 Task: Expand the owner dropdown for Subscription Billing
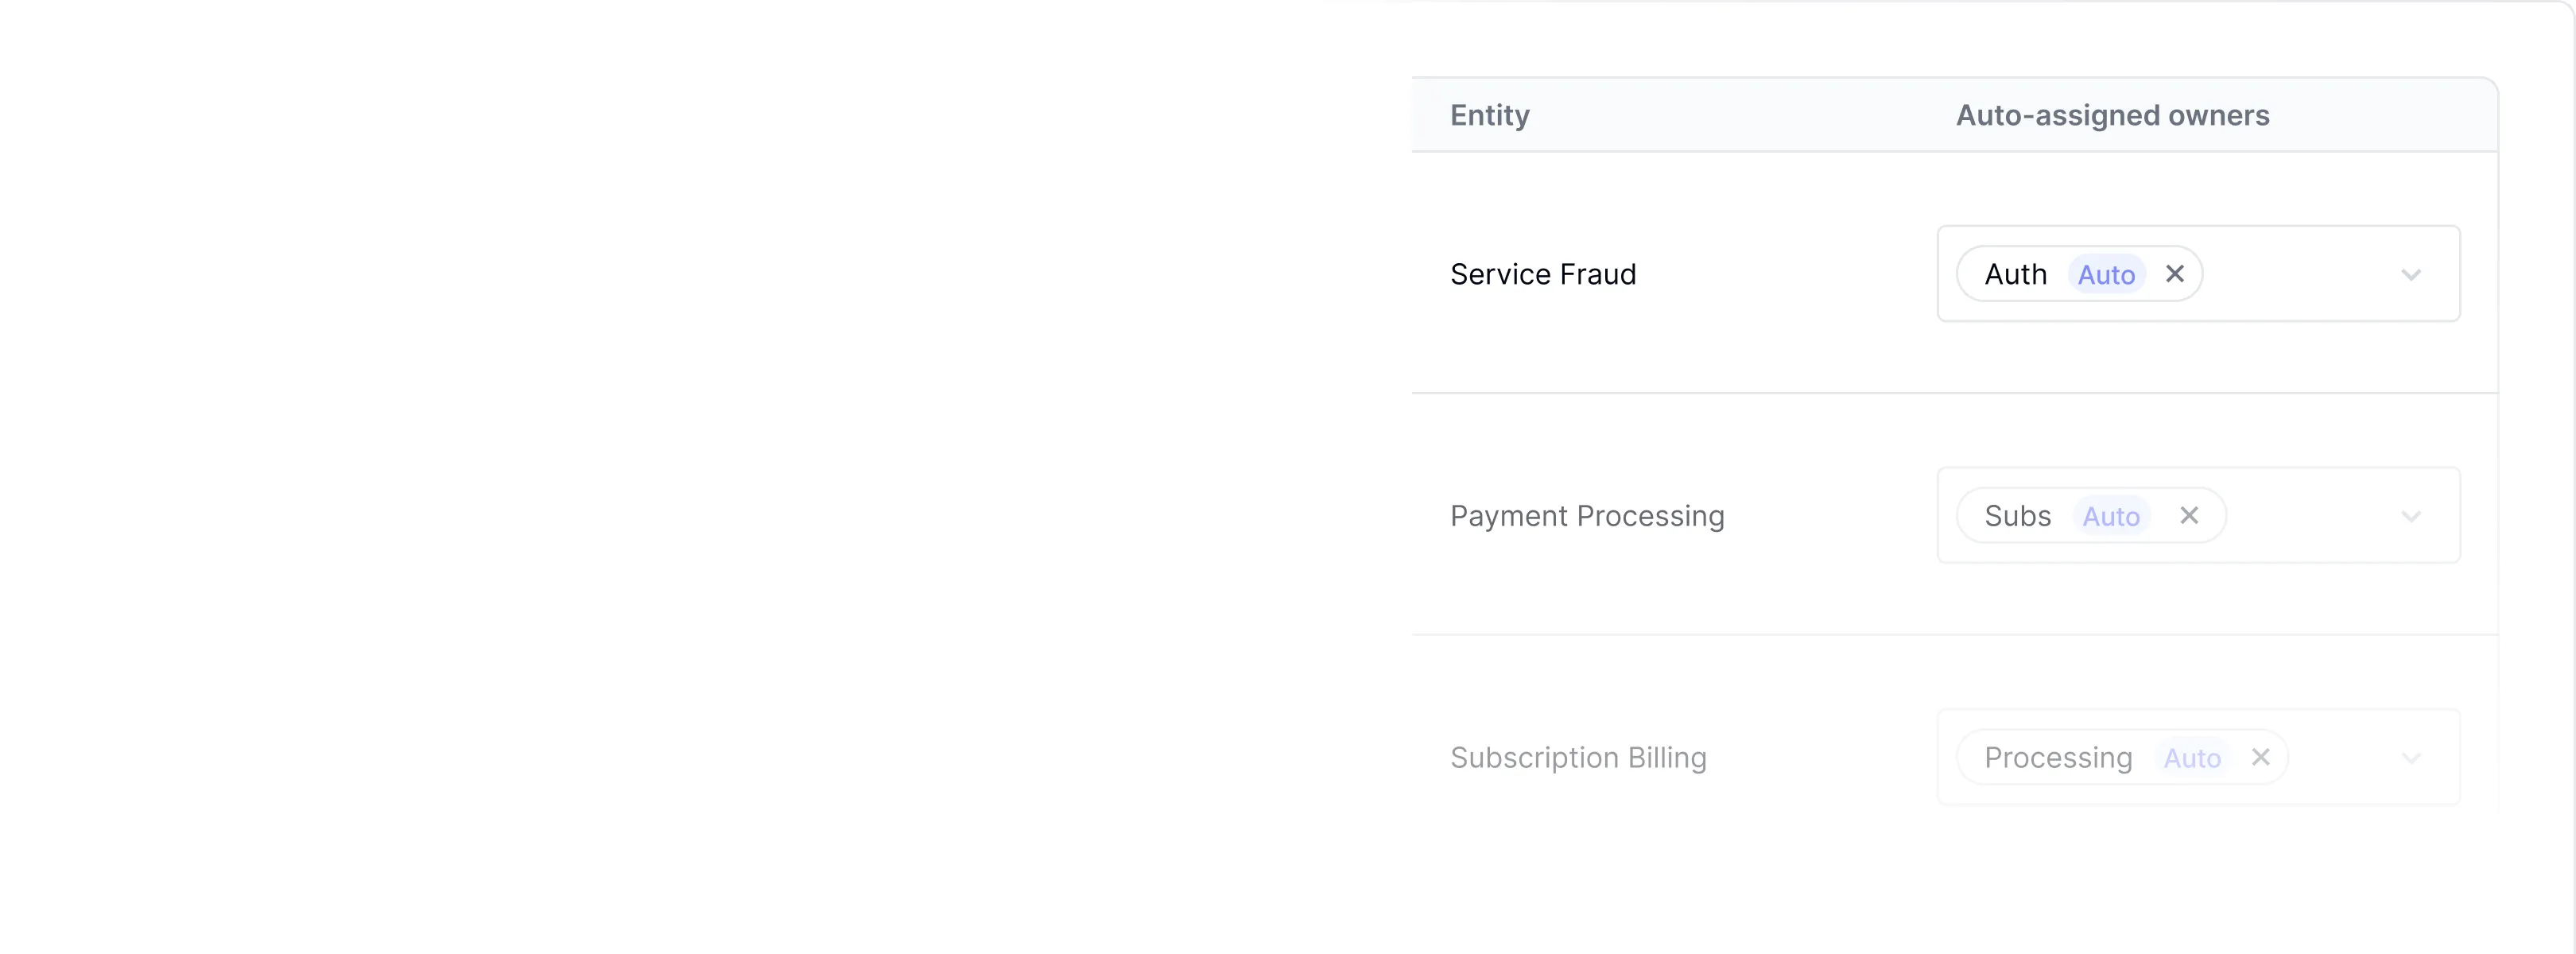[x=2411, y=757]
